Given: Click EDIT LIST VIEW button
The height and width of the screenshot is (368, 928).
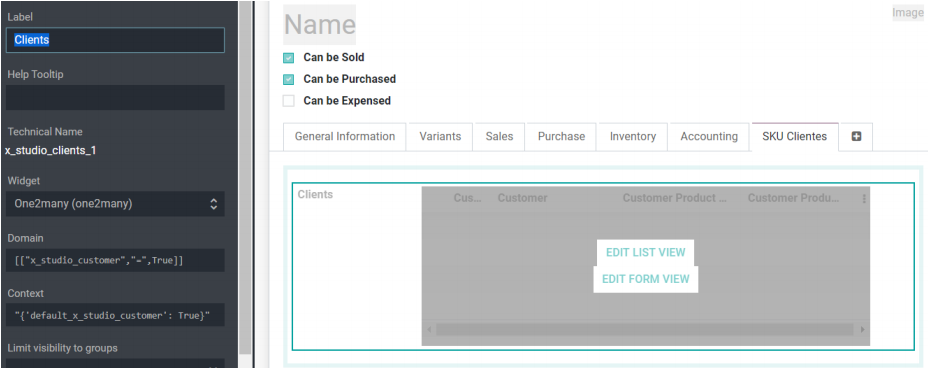Looking at the screenshot, I should pos(645,253).
